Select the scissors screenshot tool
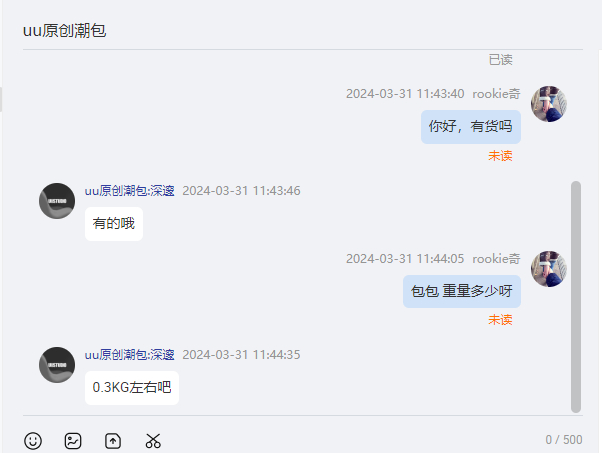Viewport: 602px width, 453px height. point(153,441)
